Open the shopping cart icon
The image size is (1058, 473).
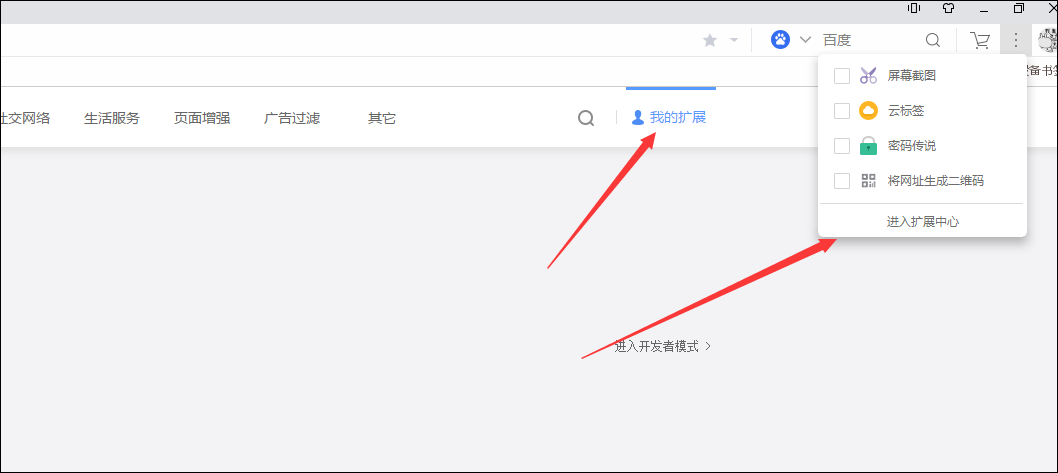tap(980, 40)
